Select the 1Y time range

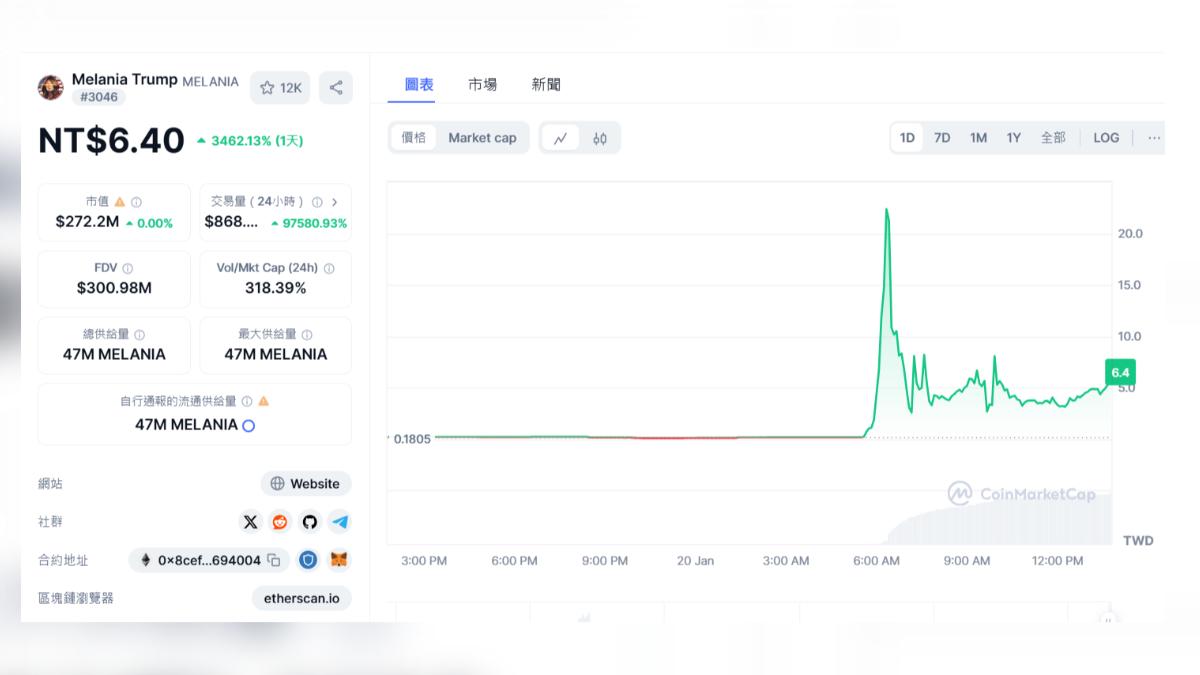1014,138
